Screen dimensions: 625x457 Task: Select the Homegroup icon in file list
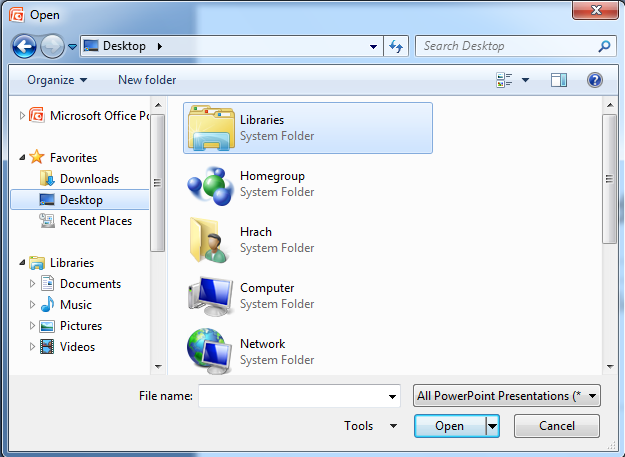tap(209, 183)
